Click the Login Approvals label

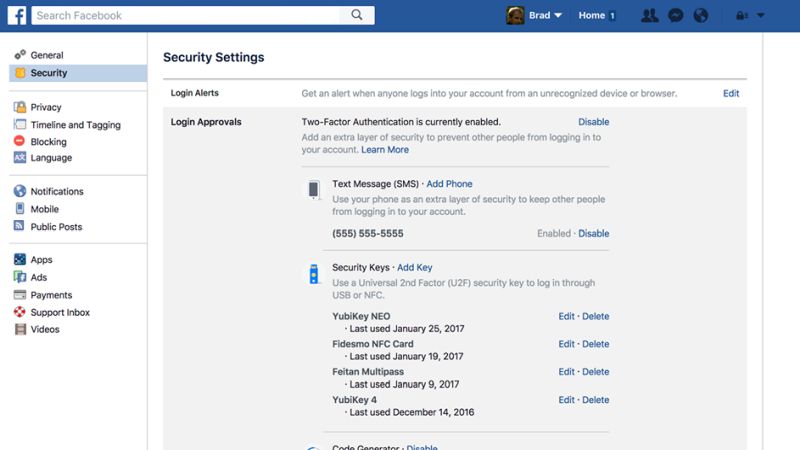coord(206,122)
